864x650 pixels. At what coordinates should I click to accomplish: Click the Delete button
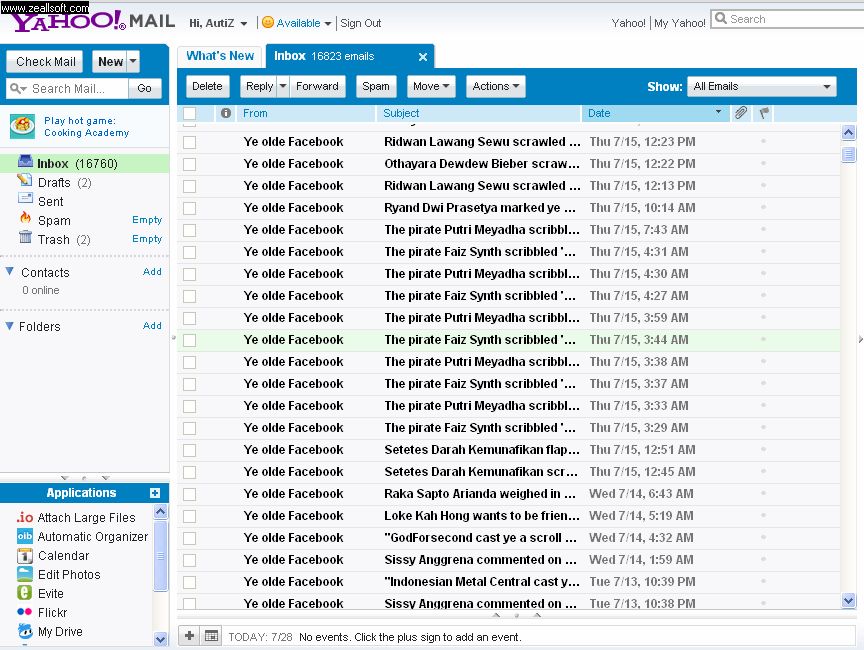click(207, 86)
